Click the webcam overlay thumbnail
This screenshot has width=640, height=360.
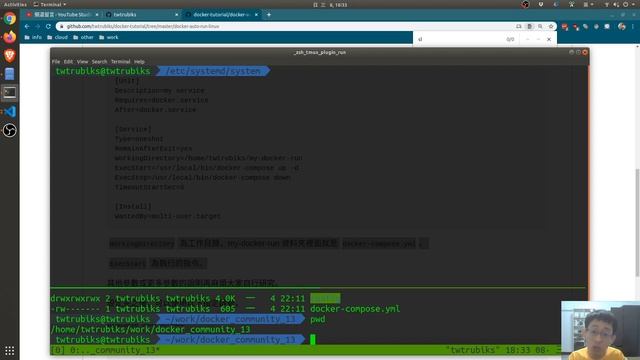[600, 331]
